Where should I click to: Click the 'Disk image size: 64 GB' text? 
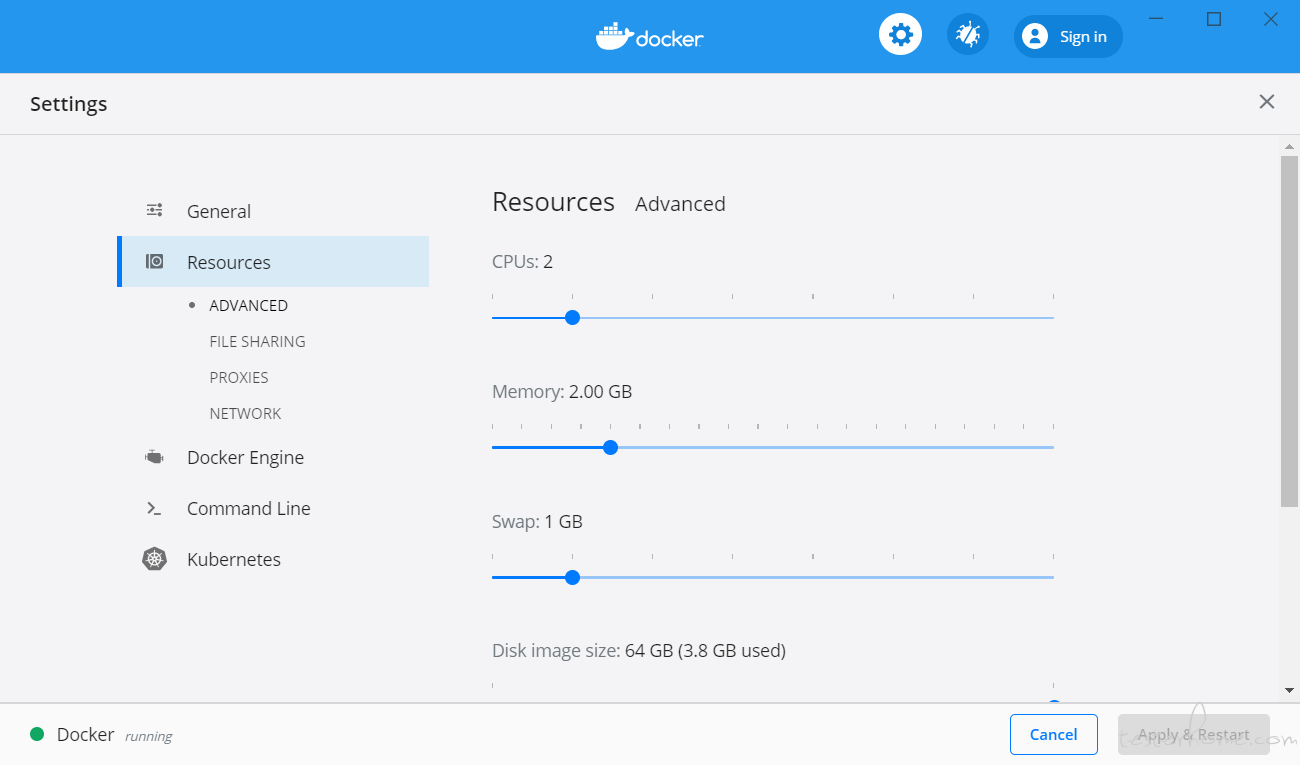pos(582,651)
